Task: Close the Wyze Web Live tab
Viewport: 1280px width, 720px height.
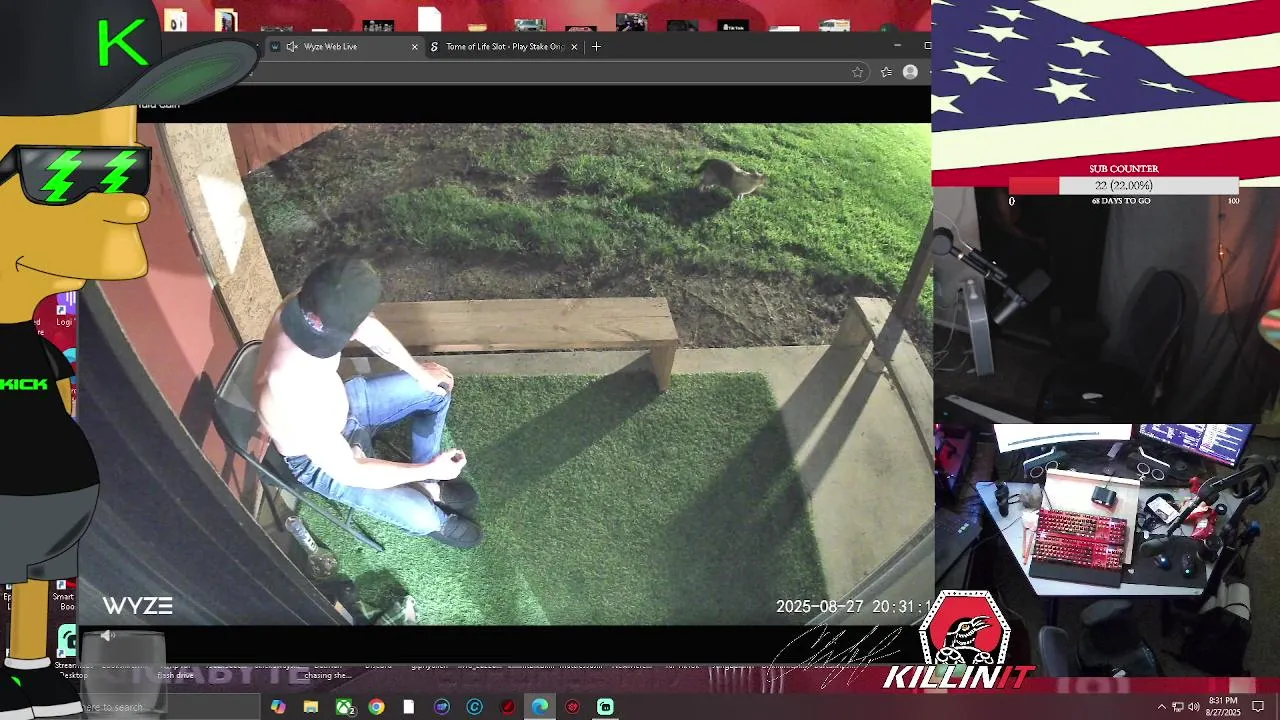Action: tap(414, 46)
